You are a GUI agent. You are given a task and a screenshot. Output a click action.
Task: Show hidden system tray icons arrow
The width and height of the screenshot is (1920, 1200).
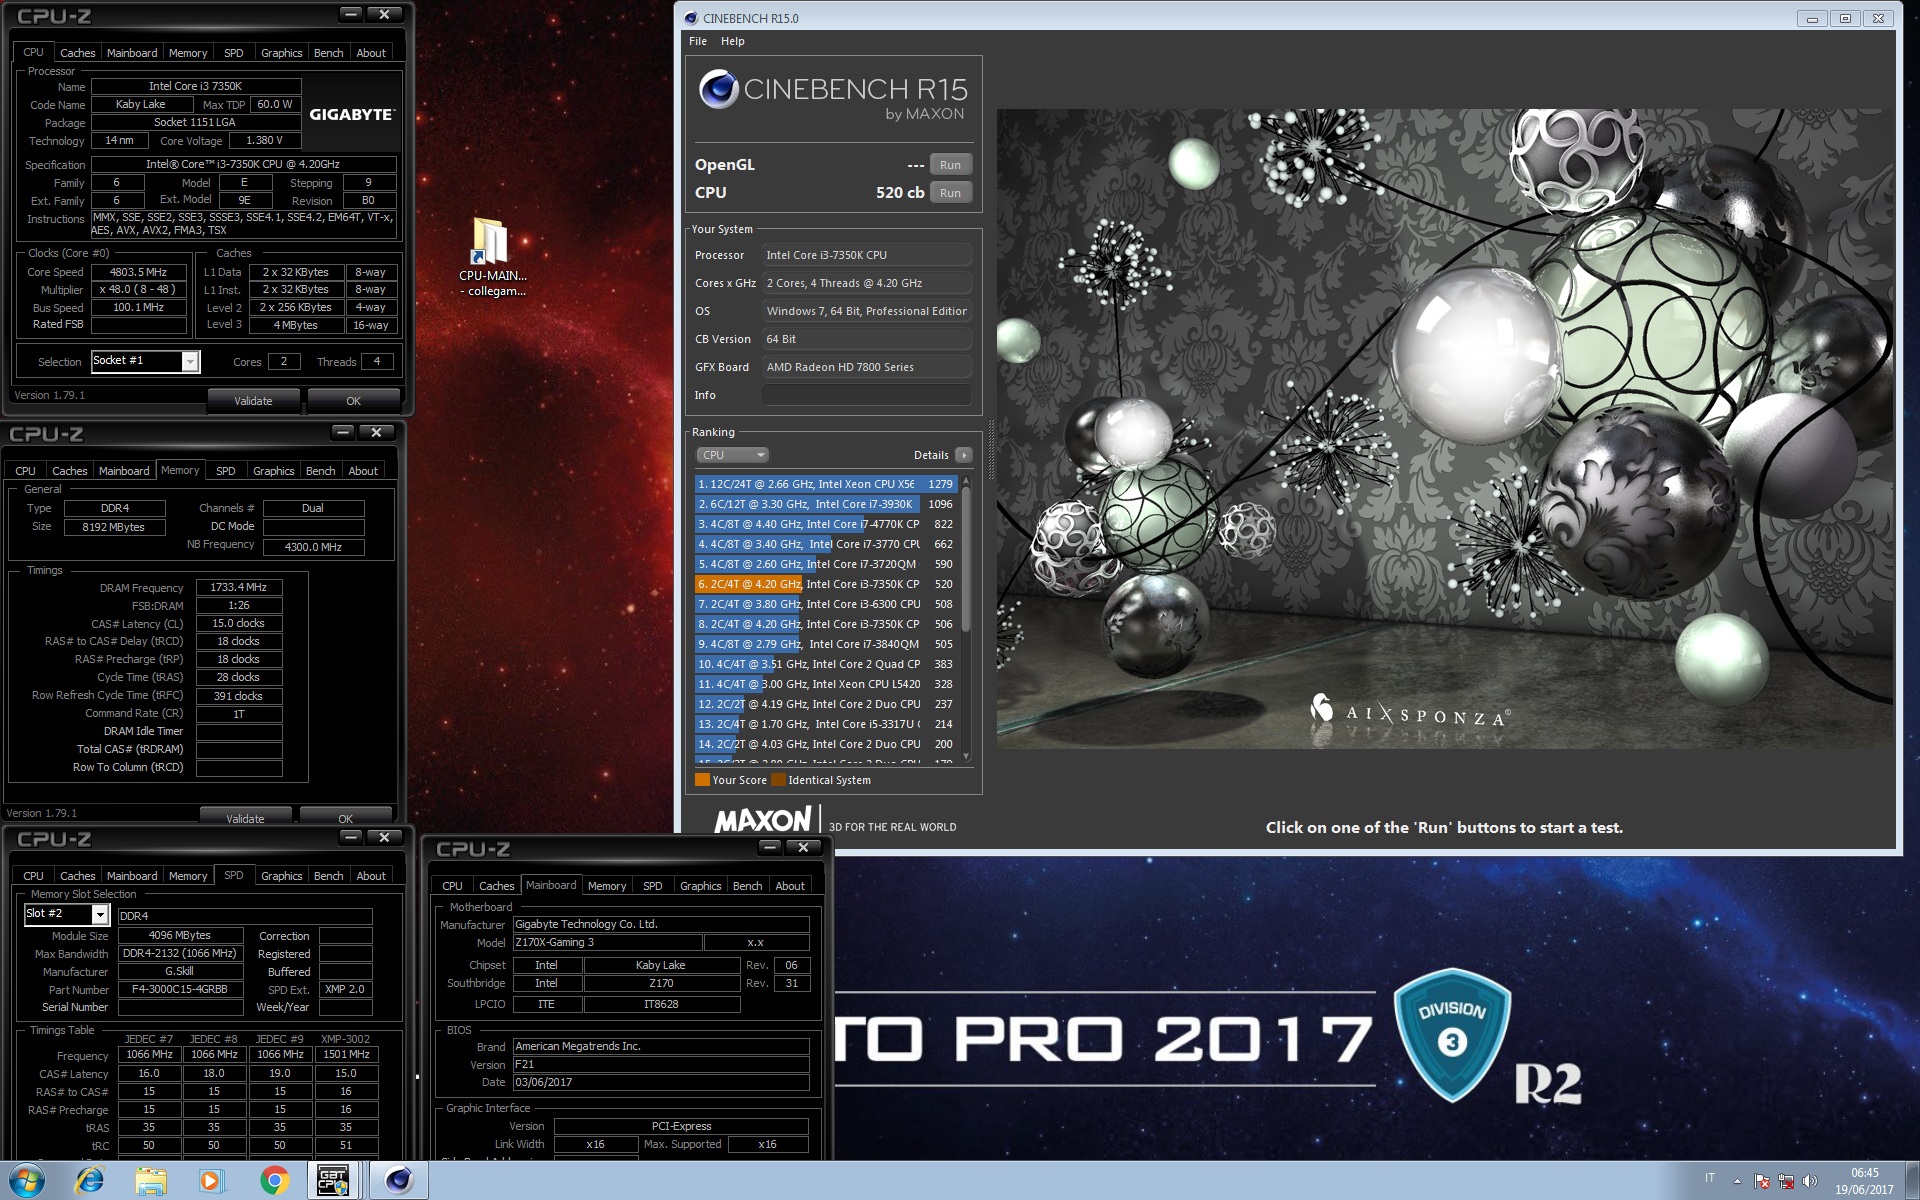(x=1737, y=1181)
